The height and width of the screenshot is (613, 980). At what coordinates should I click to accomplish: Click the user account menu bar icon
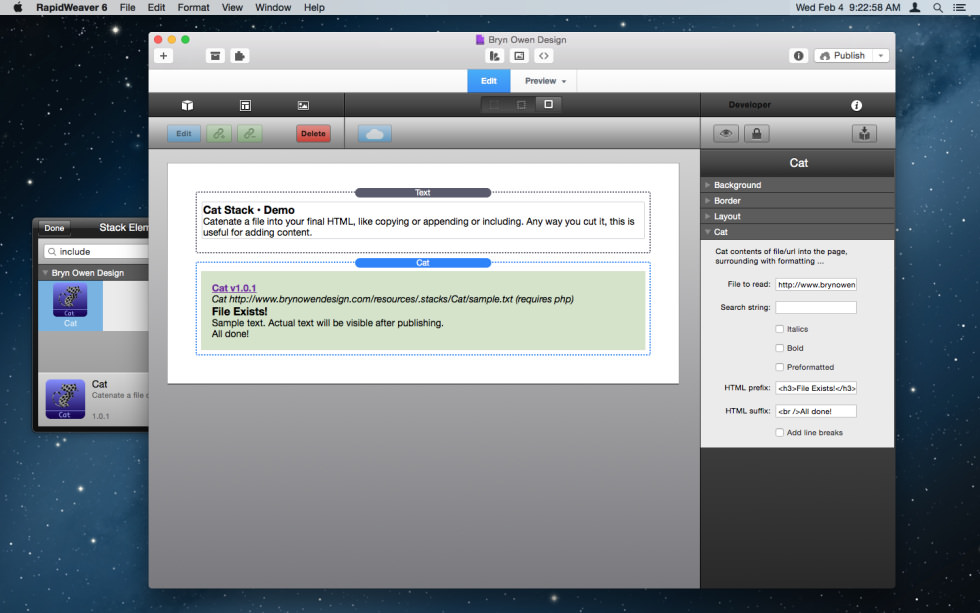click(914, 7)
